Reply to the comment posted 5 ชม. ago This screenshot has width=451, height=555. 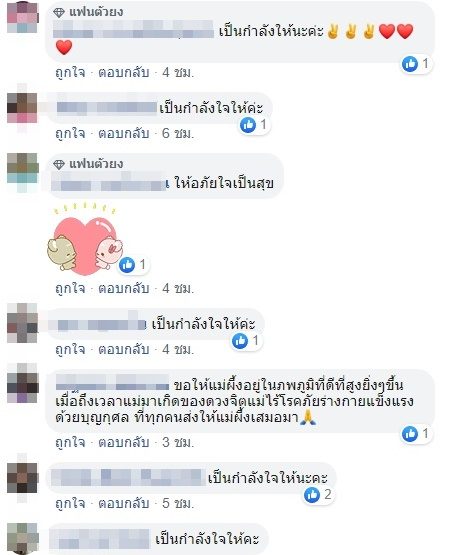(123, 503)
